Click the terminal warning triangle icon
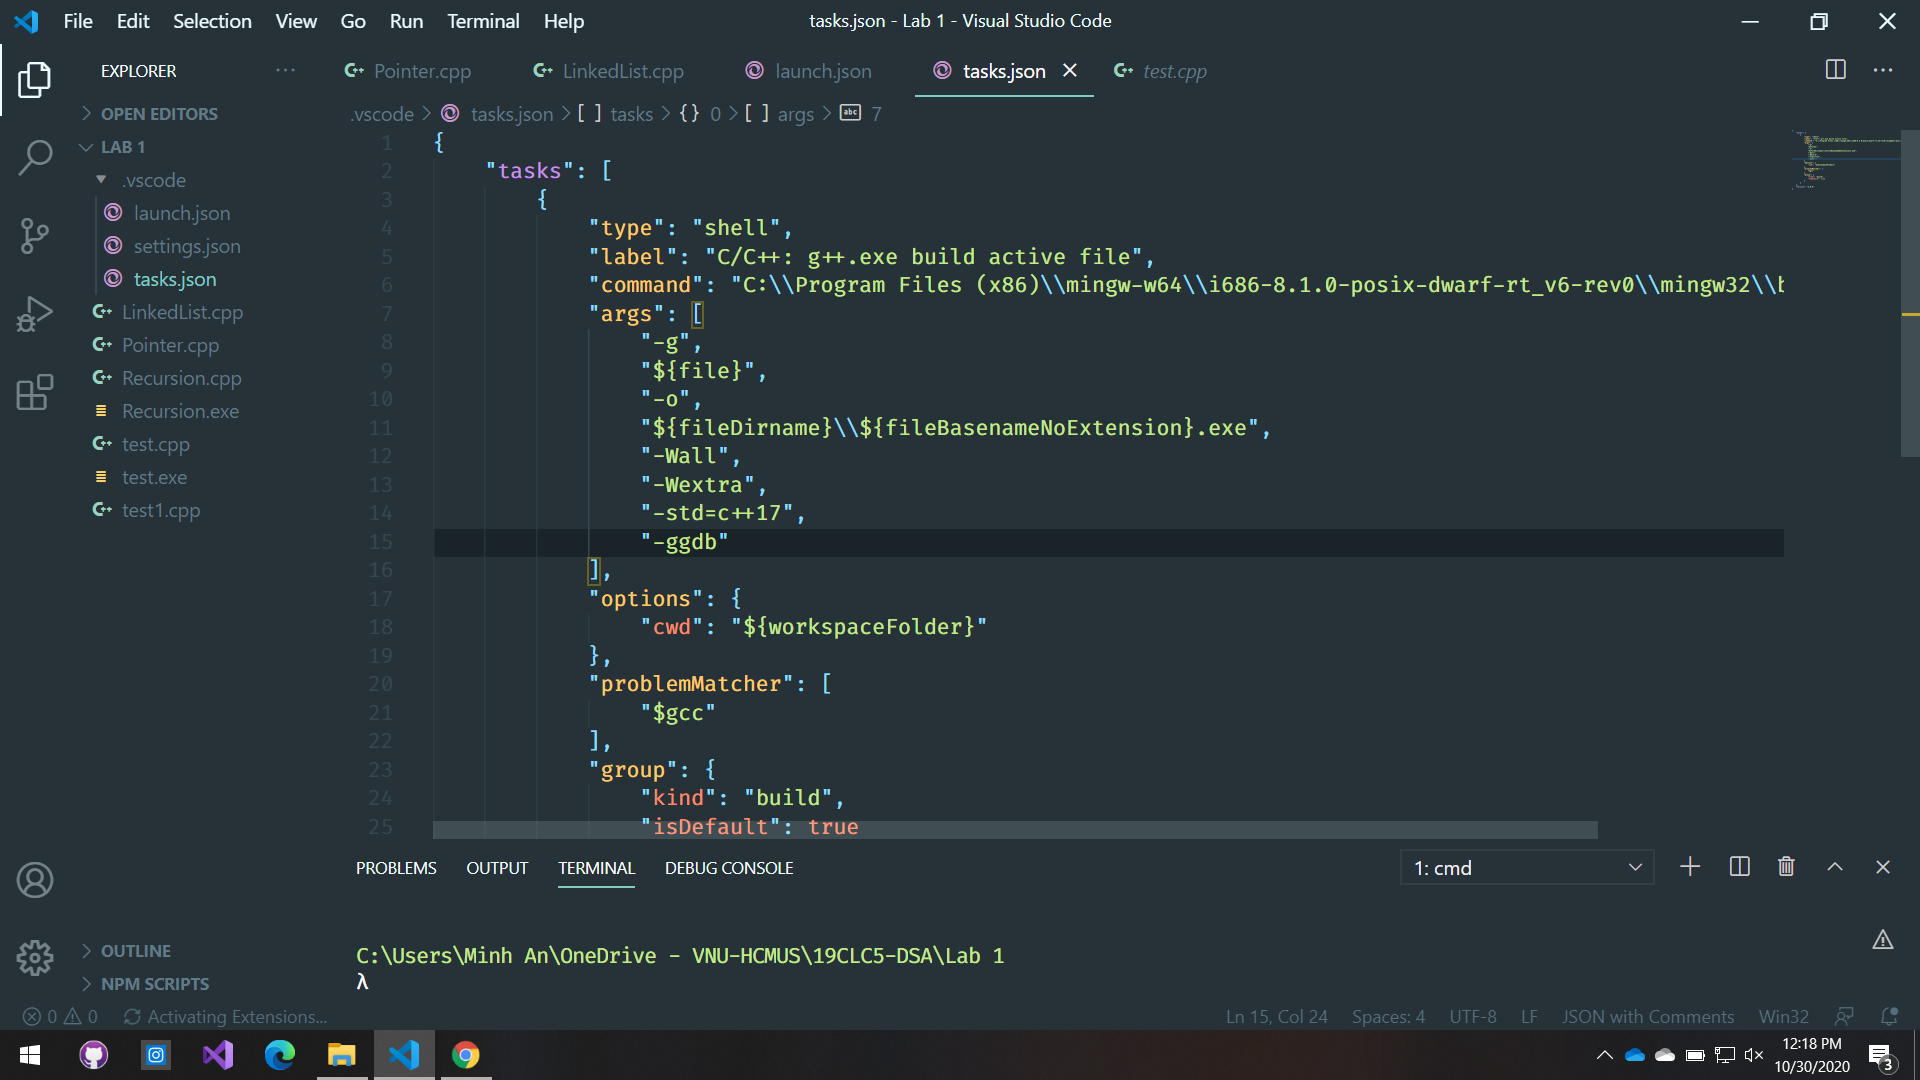The height and width of the screenshot is (1080, 1920). coord(1883,940)
